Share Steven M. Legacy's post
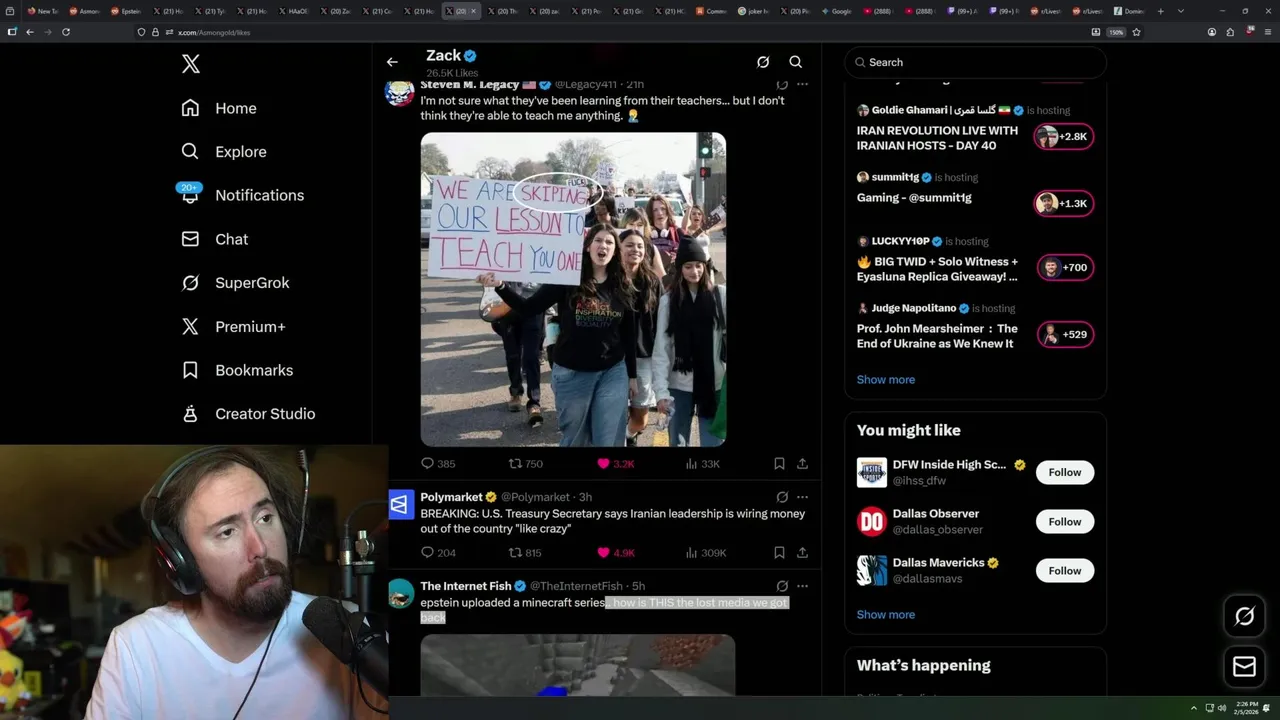The width and height of the screenshot is (1280, 720). (x=802, y=464)
